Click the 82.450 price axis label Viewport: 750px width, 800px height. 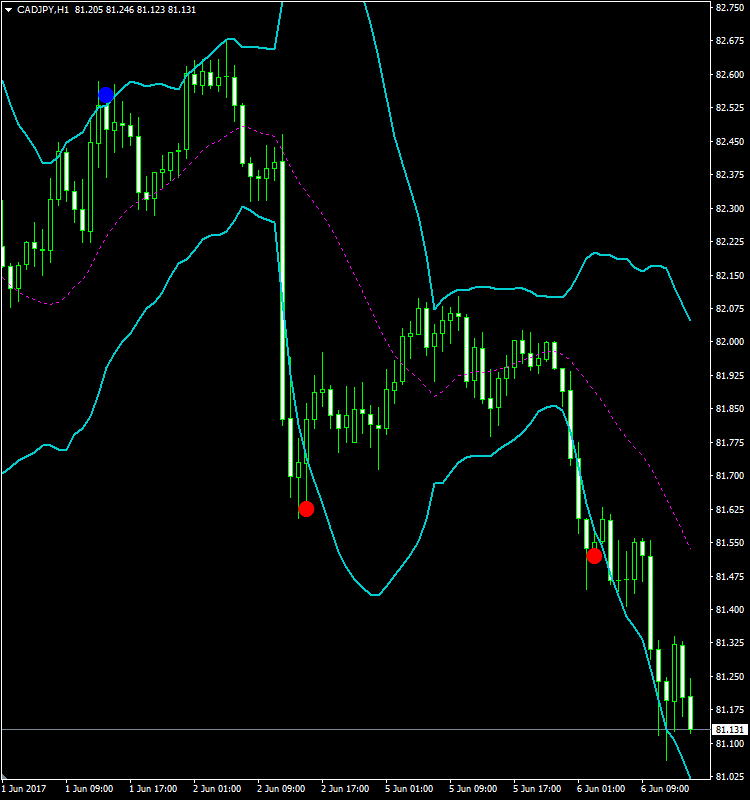click(x=730, y=141)
